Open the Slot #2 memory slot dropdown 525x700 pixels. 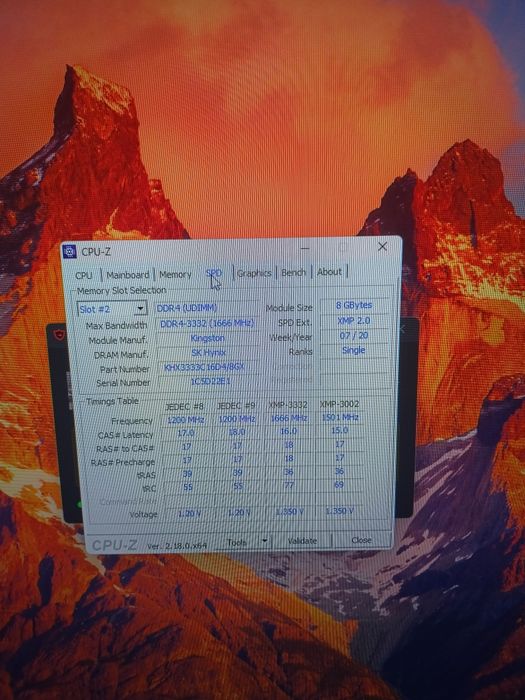(x=112, y=308)
